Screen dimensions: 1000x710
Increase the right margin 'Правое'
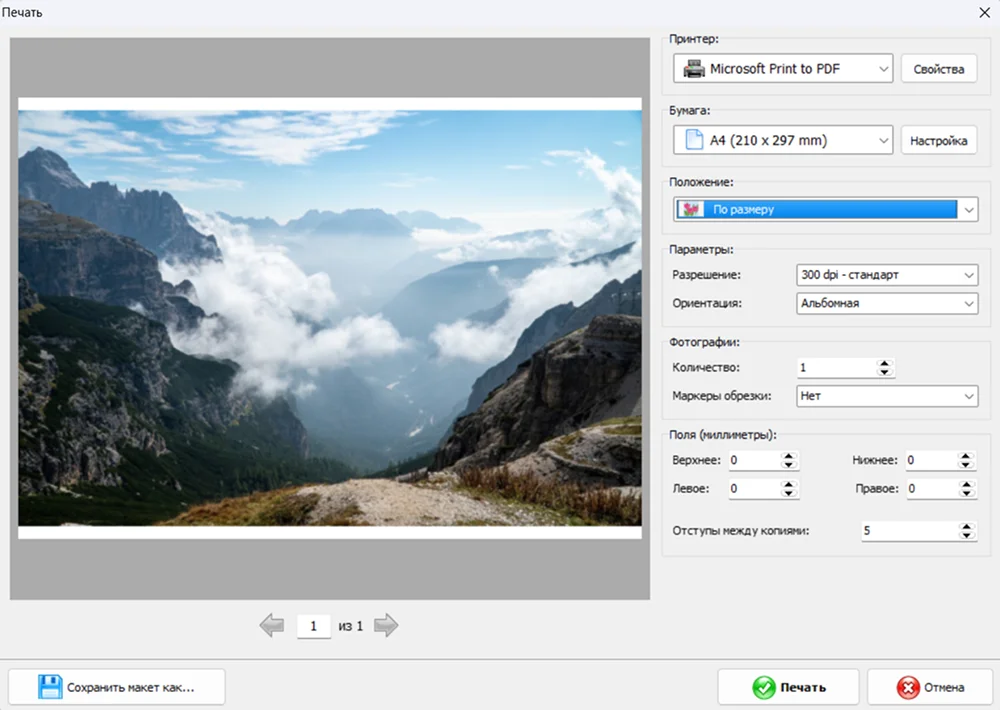[966, 484]
